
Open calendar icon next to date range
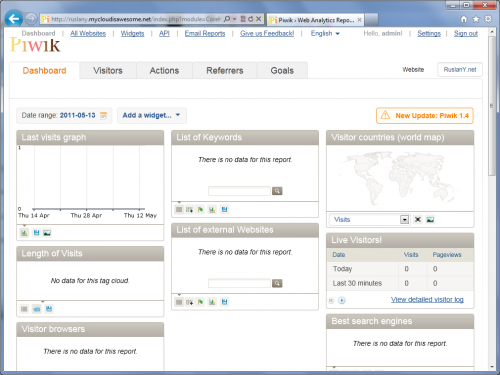(104, 115)
